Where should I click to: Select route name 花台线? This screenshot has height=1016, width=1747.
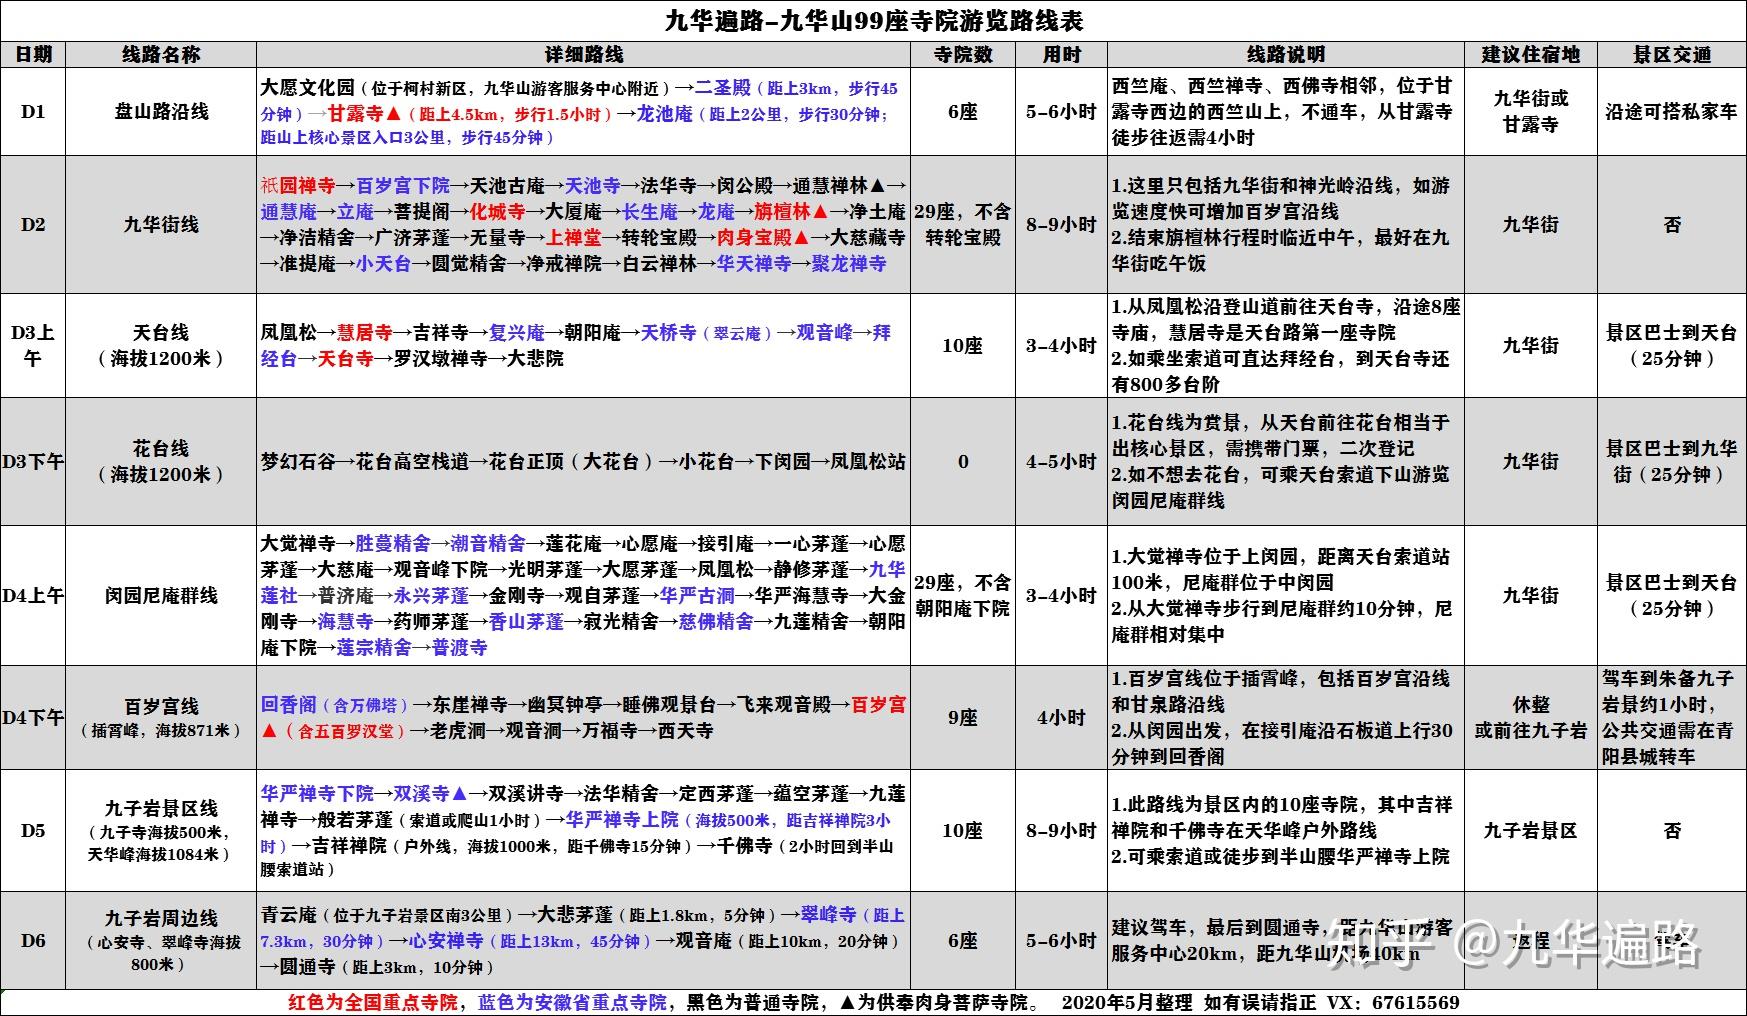(161, 449)
